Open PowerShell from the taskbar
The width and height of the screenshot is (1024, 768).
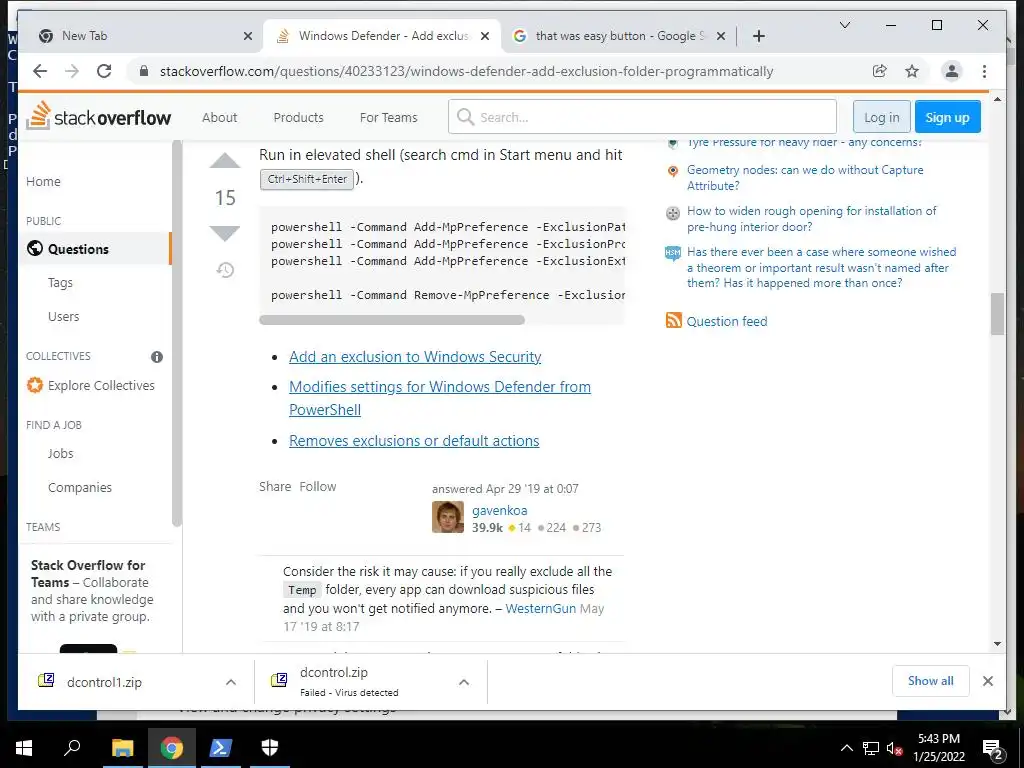pos(219,748)
